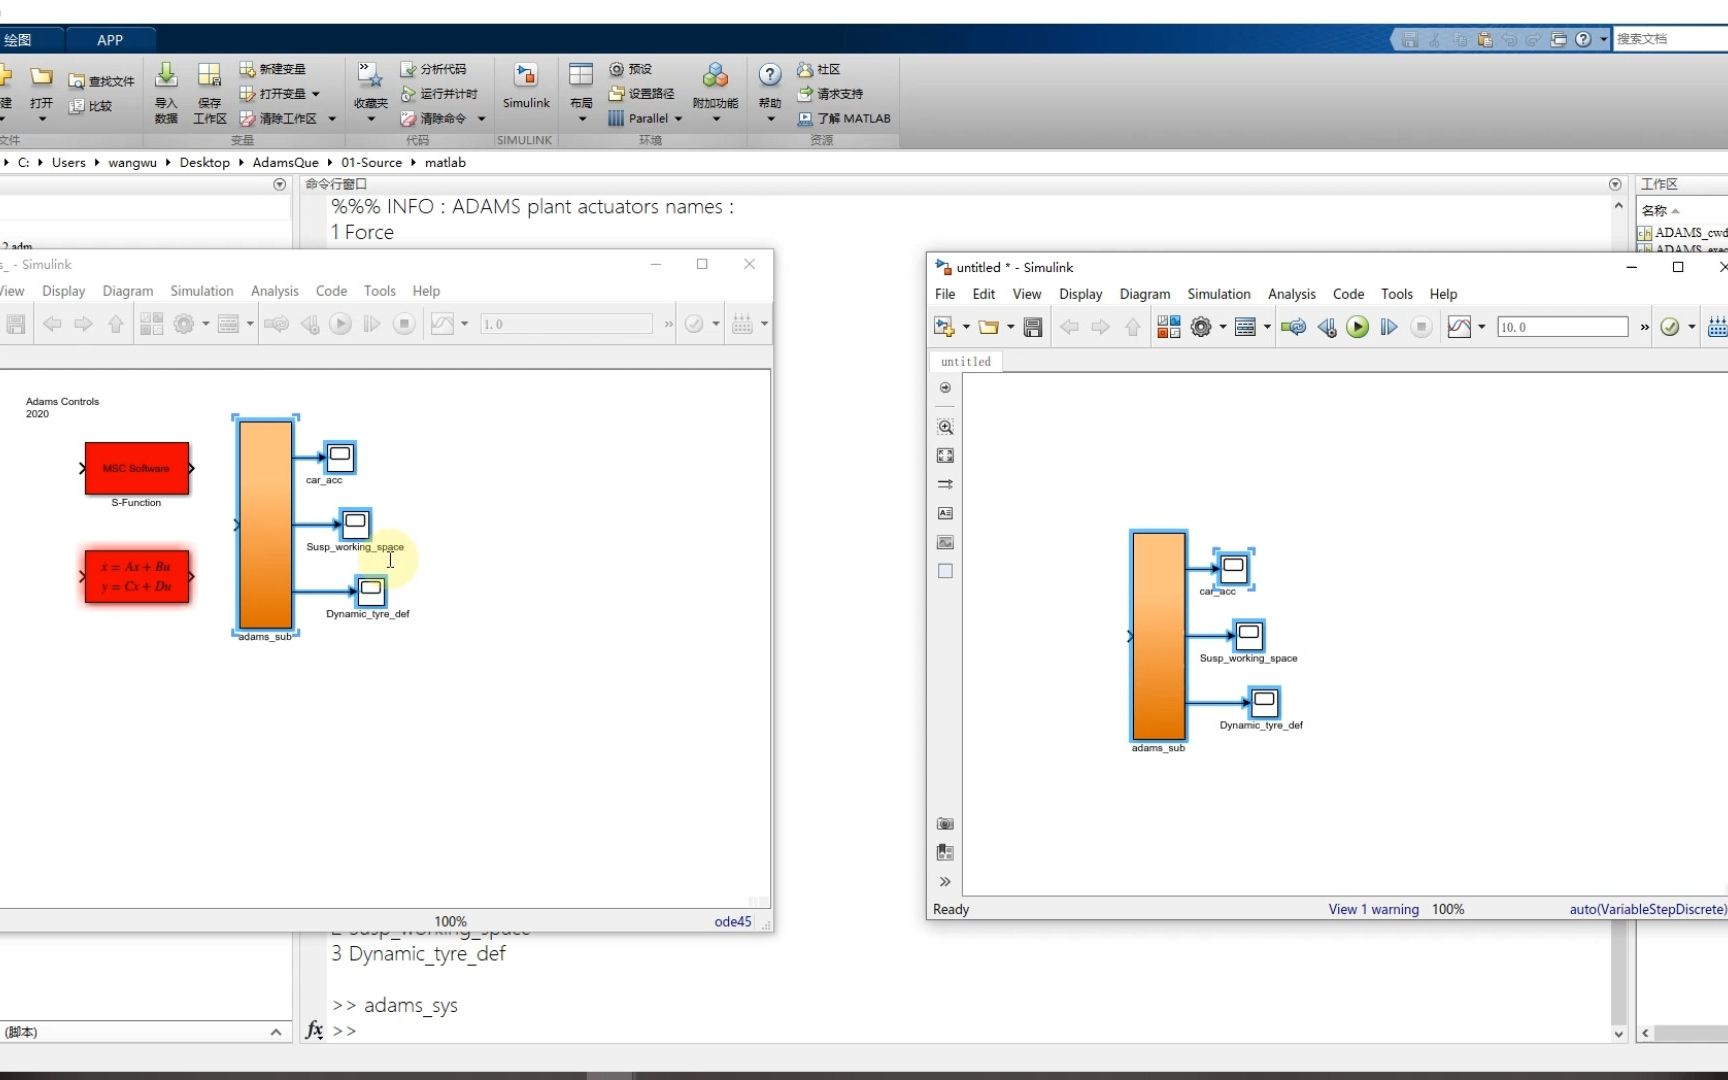Viewport: 1728px width, 1080px height.
Task: Click Import Data icon in MATLAB ribbon
Action: point(166,92)
